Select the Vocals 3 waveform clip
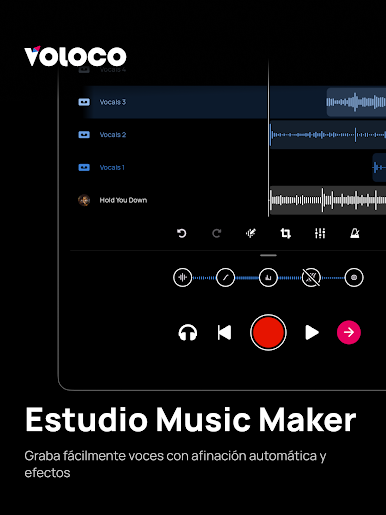The image size is (386, 515). click(x=356, y=102)
